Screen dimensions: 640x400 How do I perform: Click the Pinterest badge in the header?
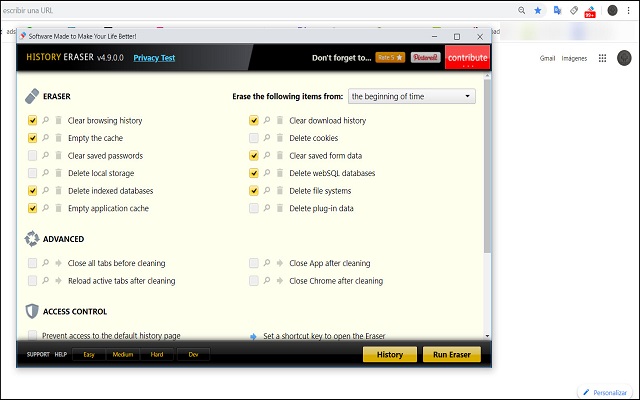[425, 58]
